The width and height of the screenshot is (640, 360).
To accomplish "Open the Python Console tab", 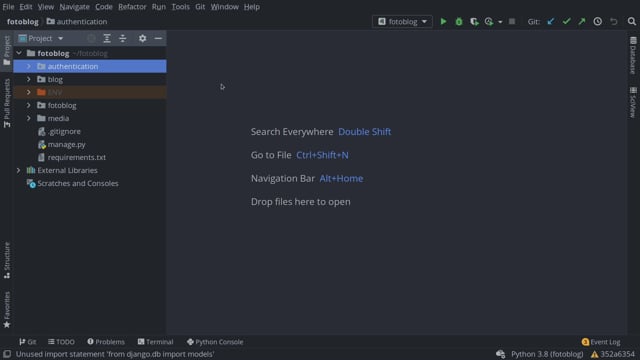I will click(x=215, y=342).
